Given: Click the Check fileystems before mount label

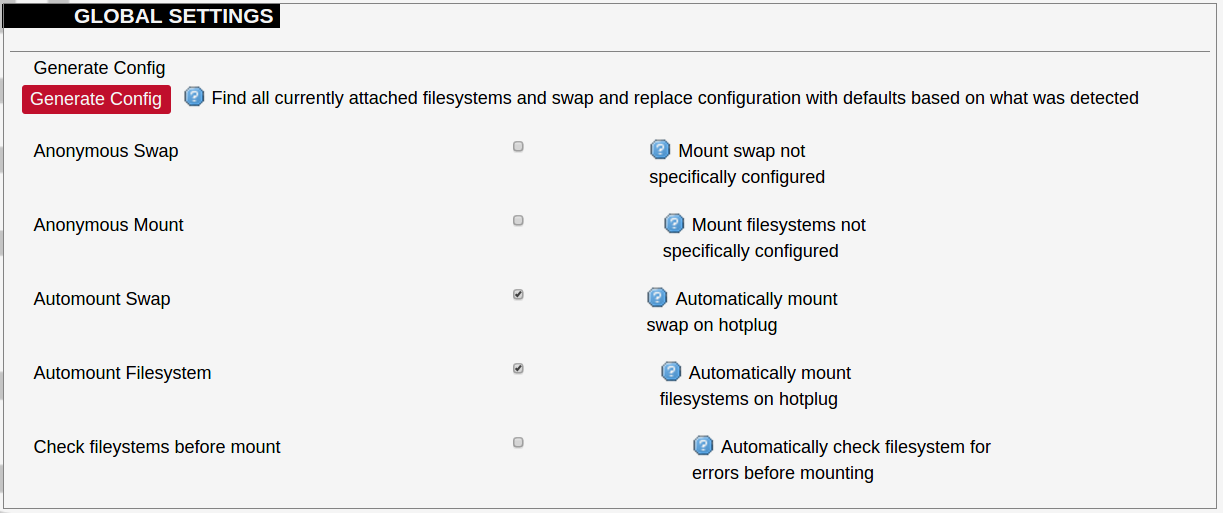Looking at the screenshot, I should click(x=157, y=447).
